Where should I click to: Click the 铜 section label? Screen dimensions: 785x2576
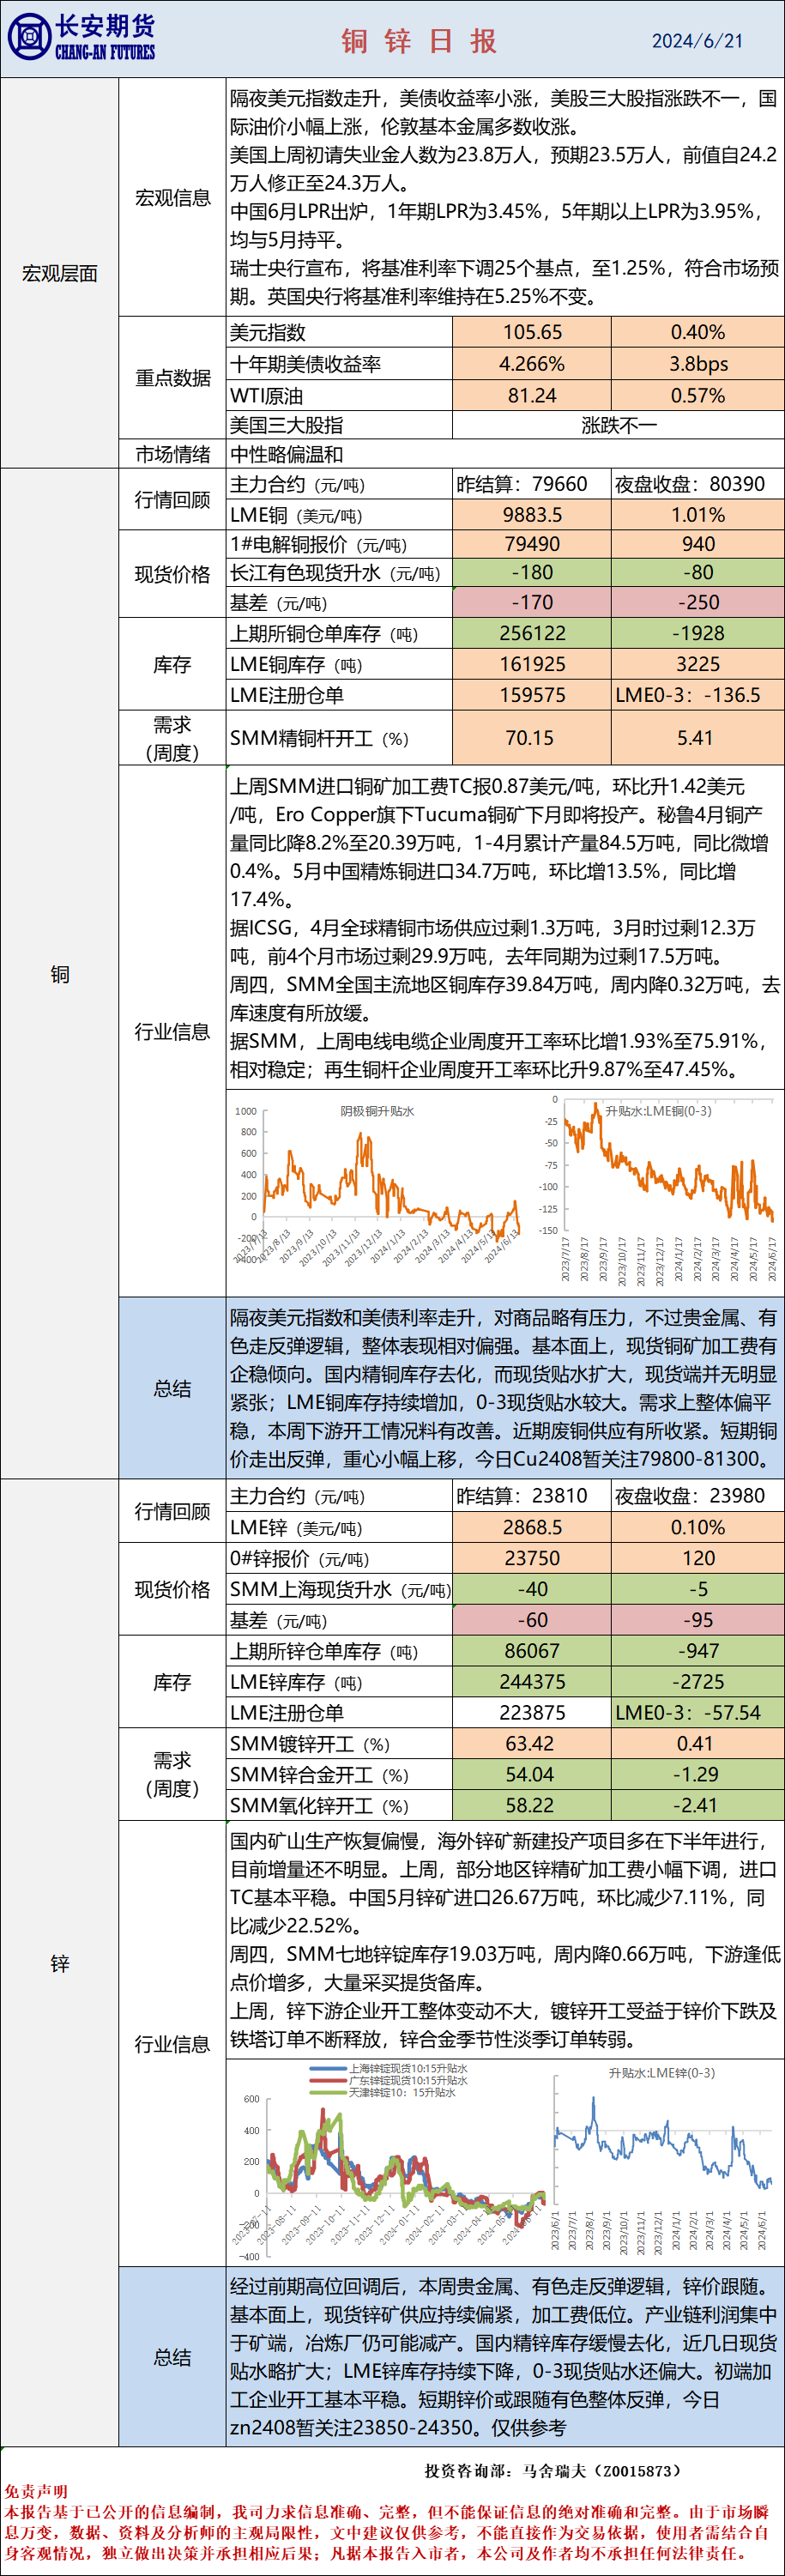point(60,974)
